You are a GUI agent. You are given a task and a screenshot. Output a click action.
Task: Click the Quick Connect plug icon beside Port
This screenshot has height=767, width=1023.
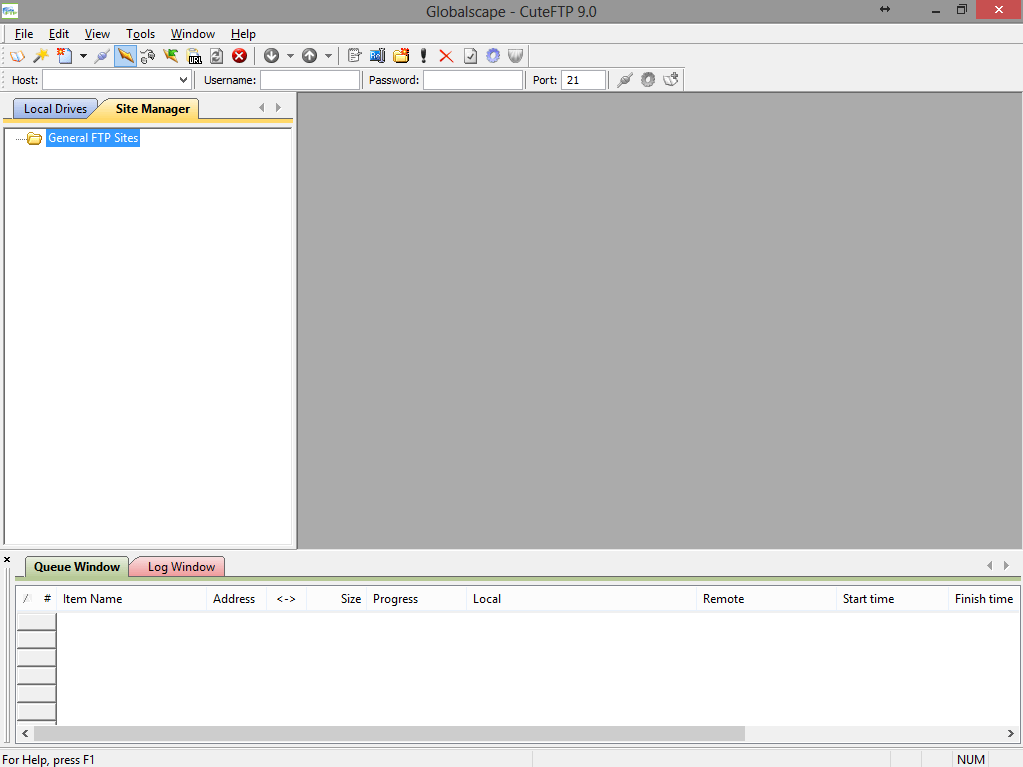(624, 80)
